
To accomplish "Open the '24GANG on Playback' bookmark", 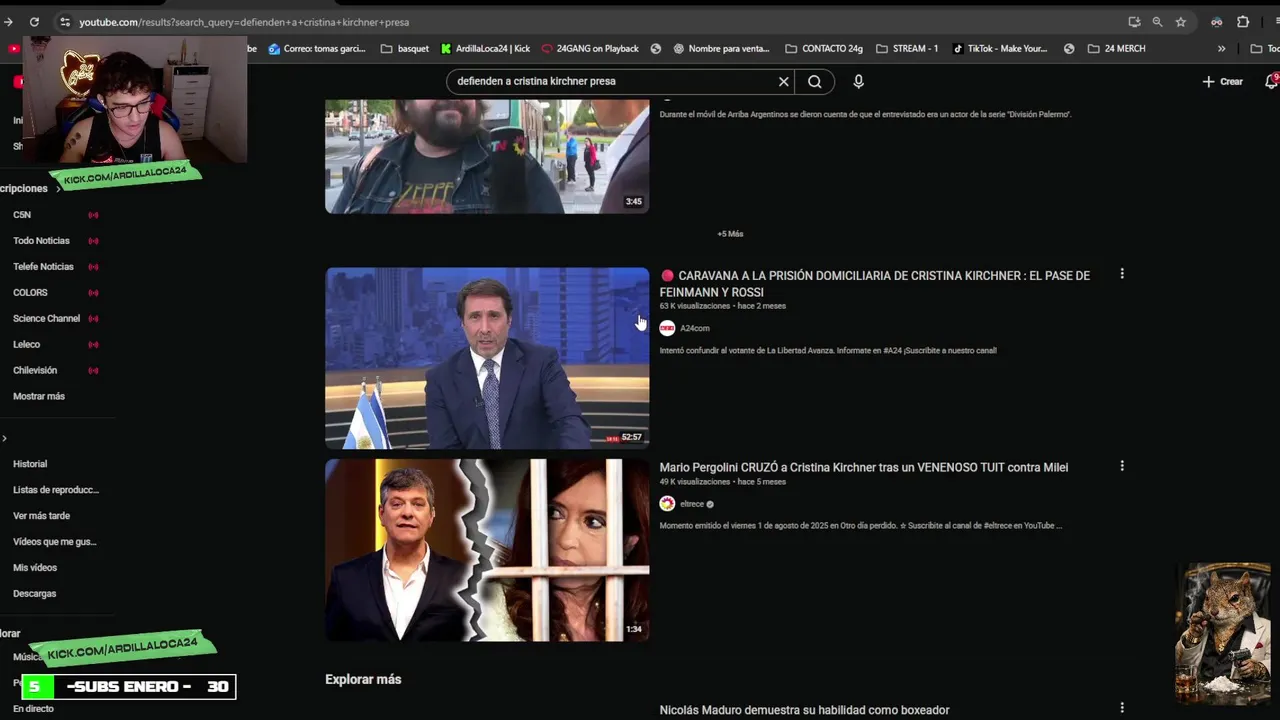I will [x=590, y=48].
